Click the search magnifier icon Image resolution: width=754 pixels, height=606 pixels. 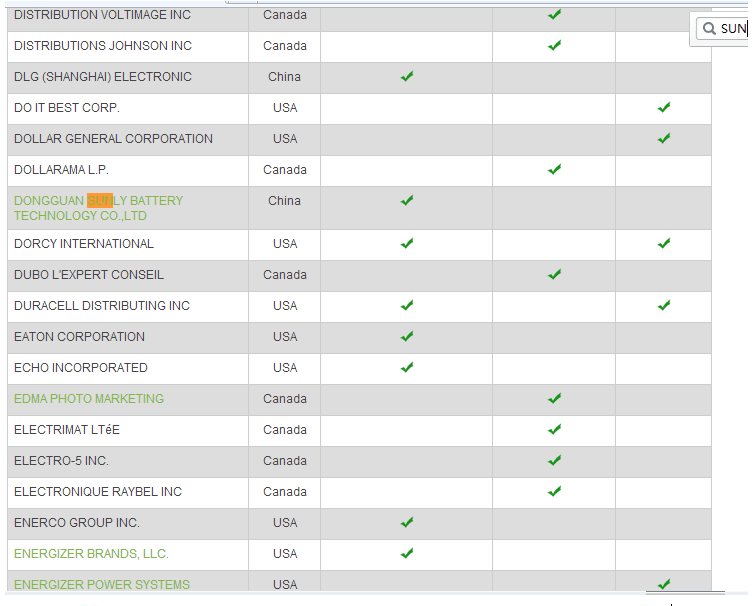coord(708,29)
